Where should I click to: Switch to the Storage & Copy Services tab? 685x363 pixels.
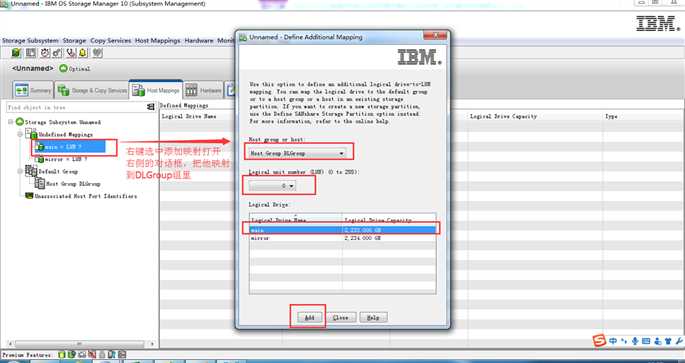click(92, 90)
